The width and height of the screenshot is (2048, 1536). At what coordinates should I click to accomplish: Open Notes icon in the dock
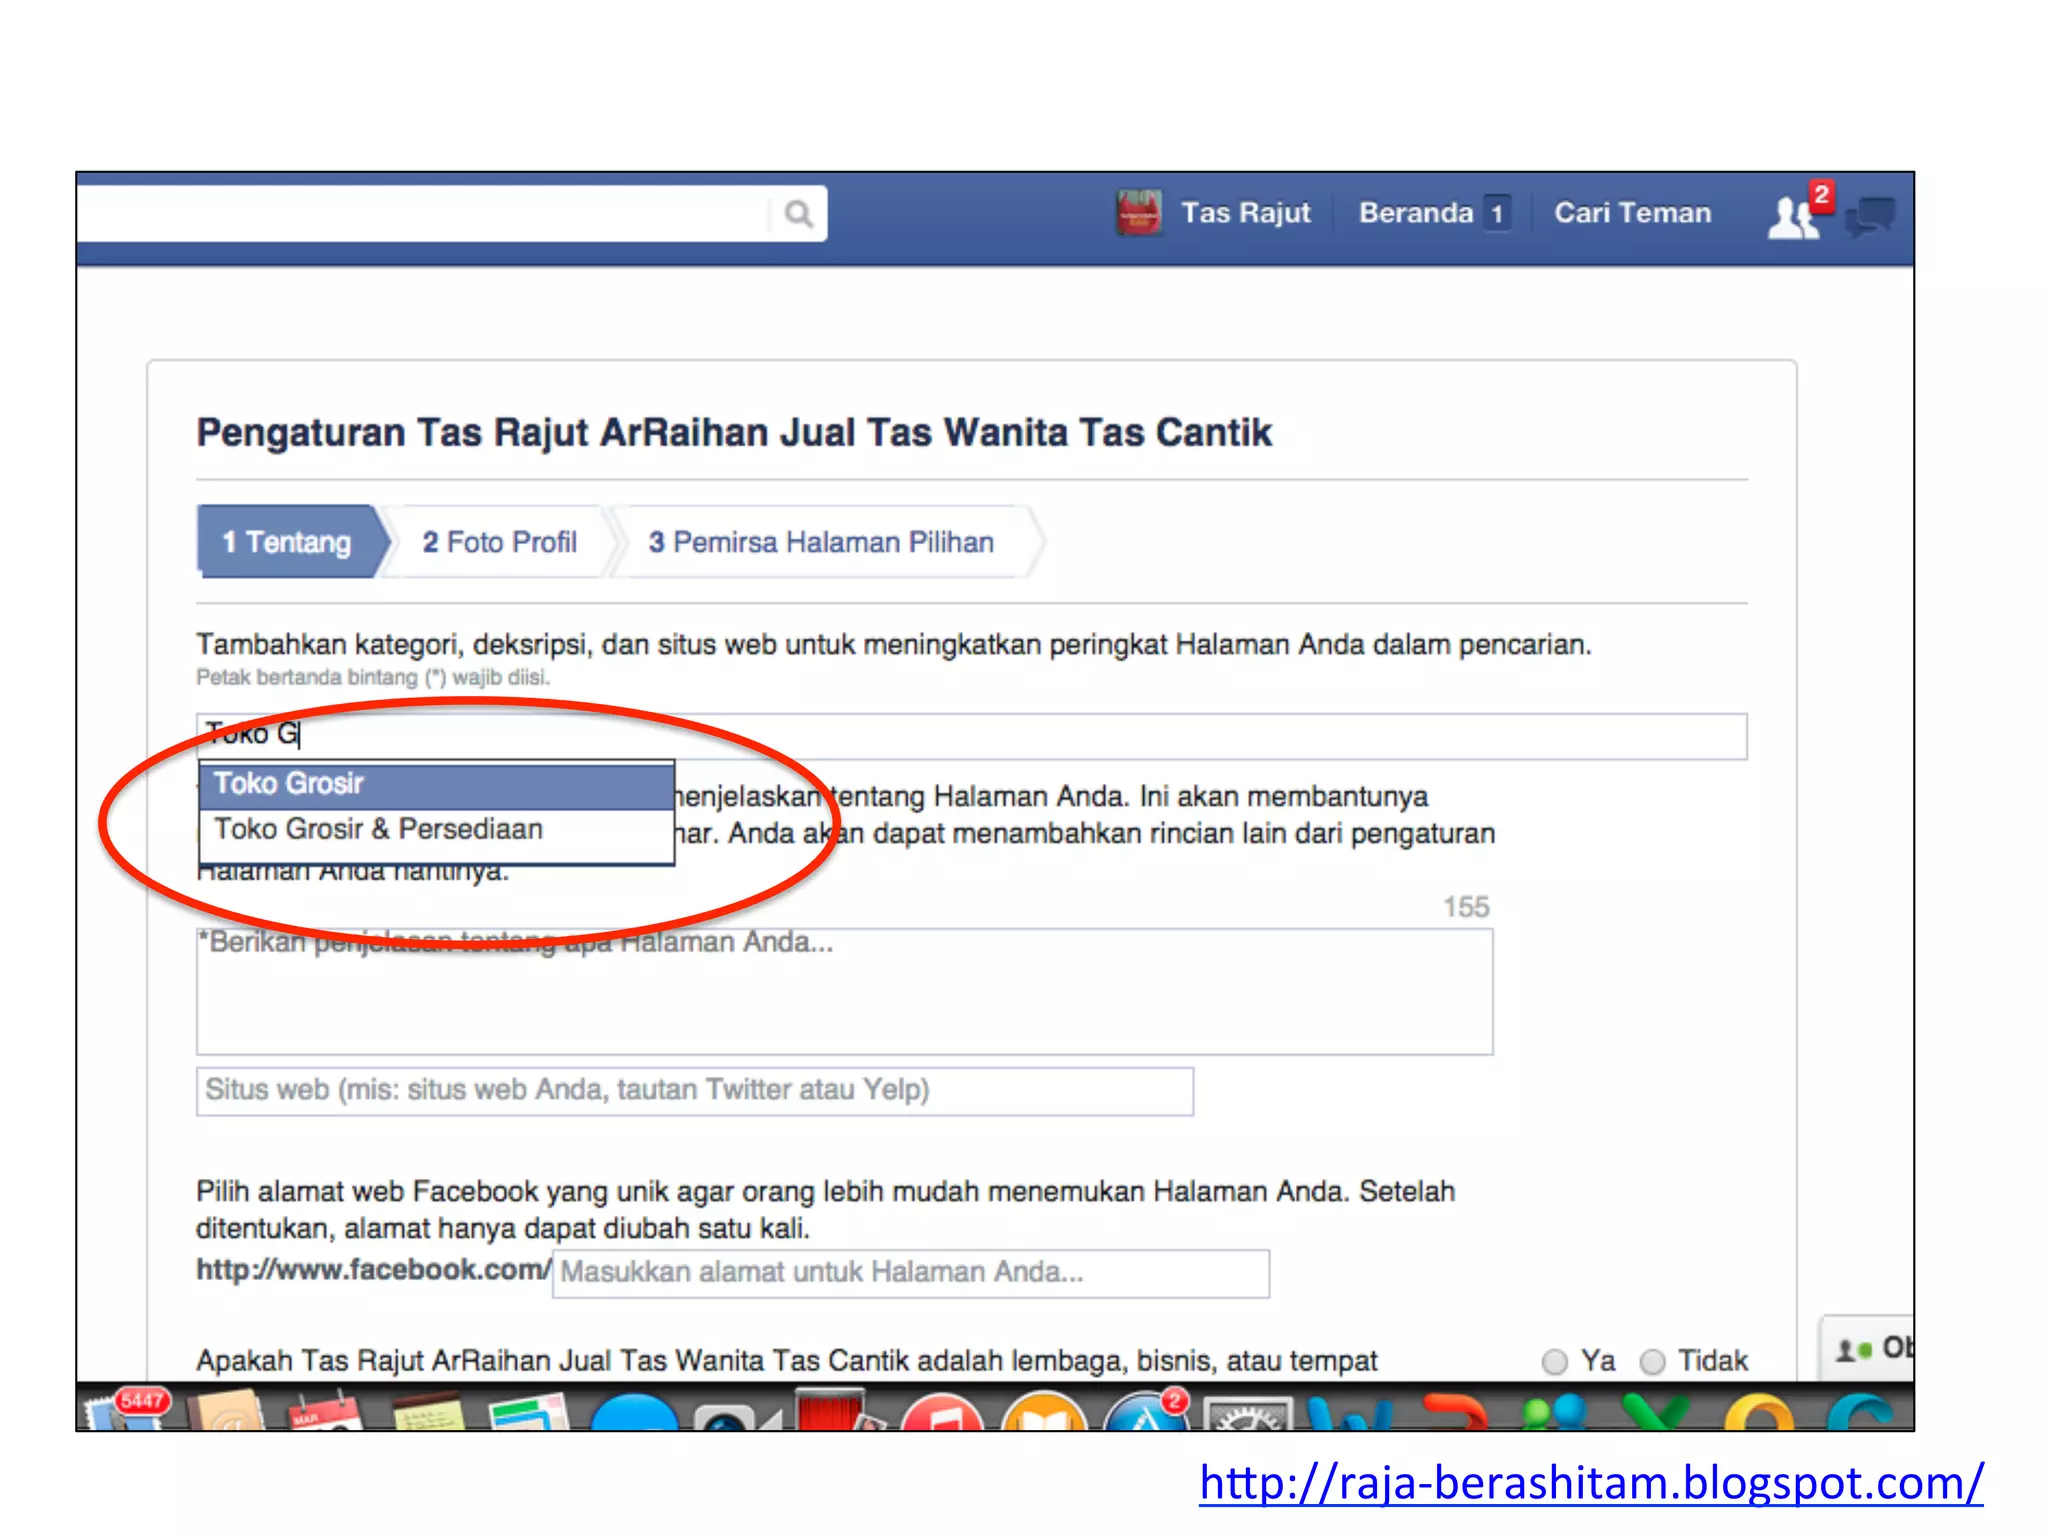[428, 1412]
